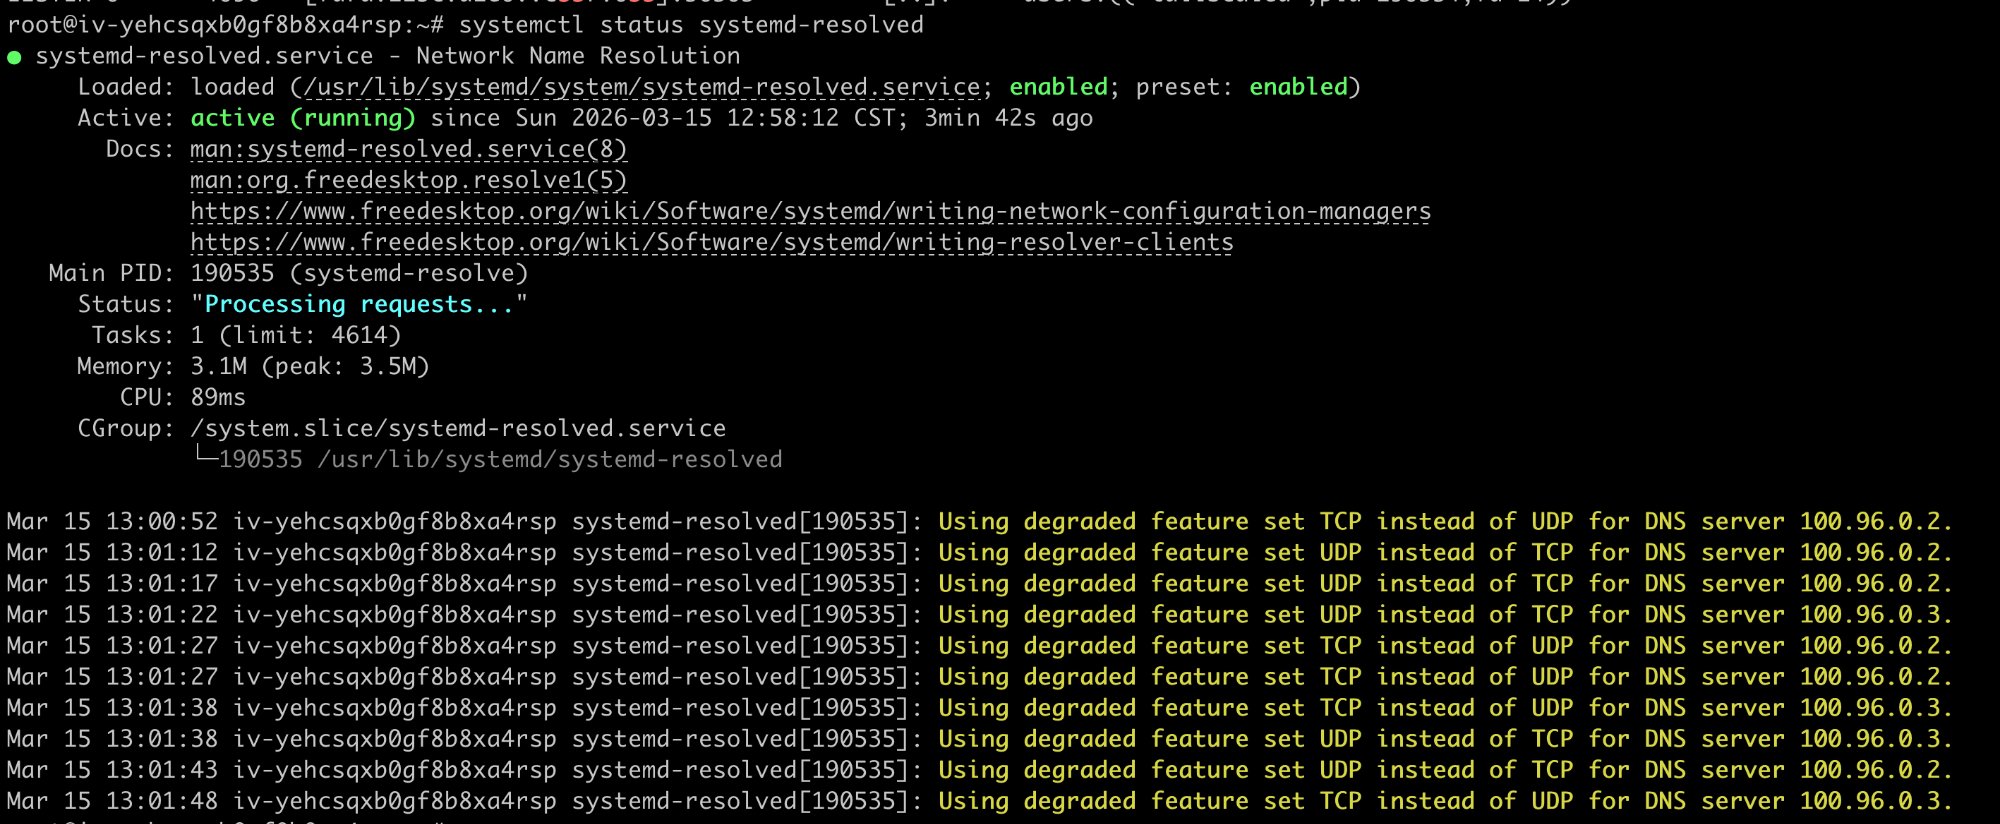Image resolution: width=2000 pixels, height=824 pixels.
Task: Click the status message "Processing requests..."
Action: (359, 304)
